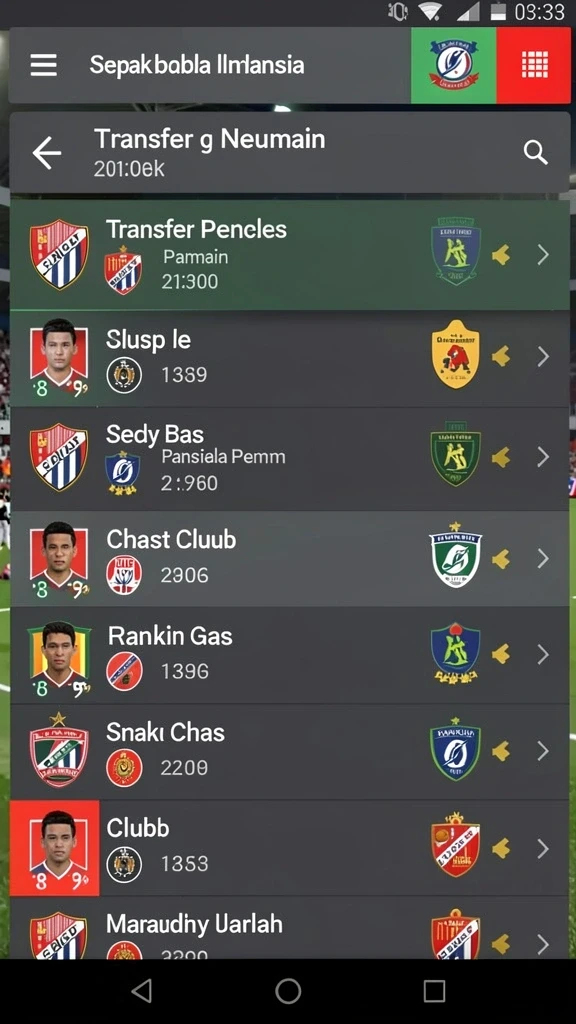Tap the Slusp le player portrait

click(59, 356)
